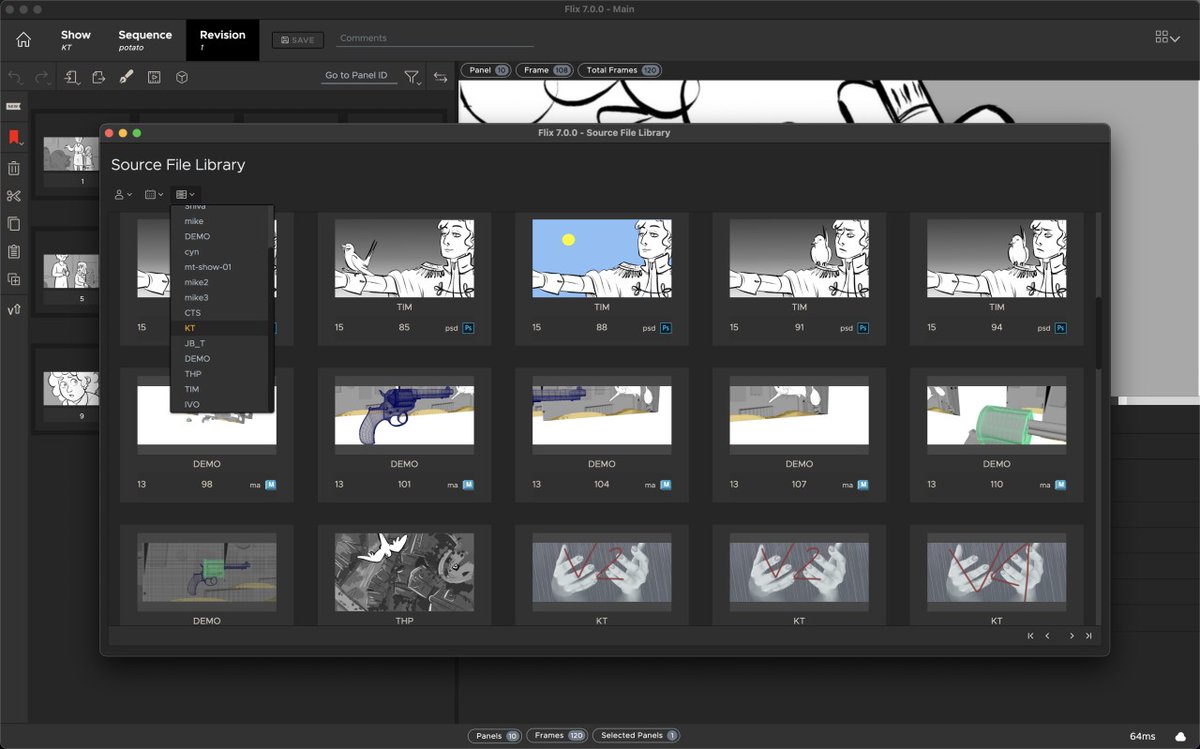
Task: Select the THP black-and-white thumbnail
Action: tap(404, 570)
